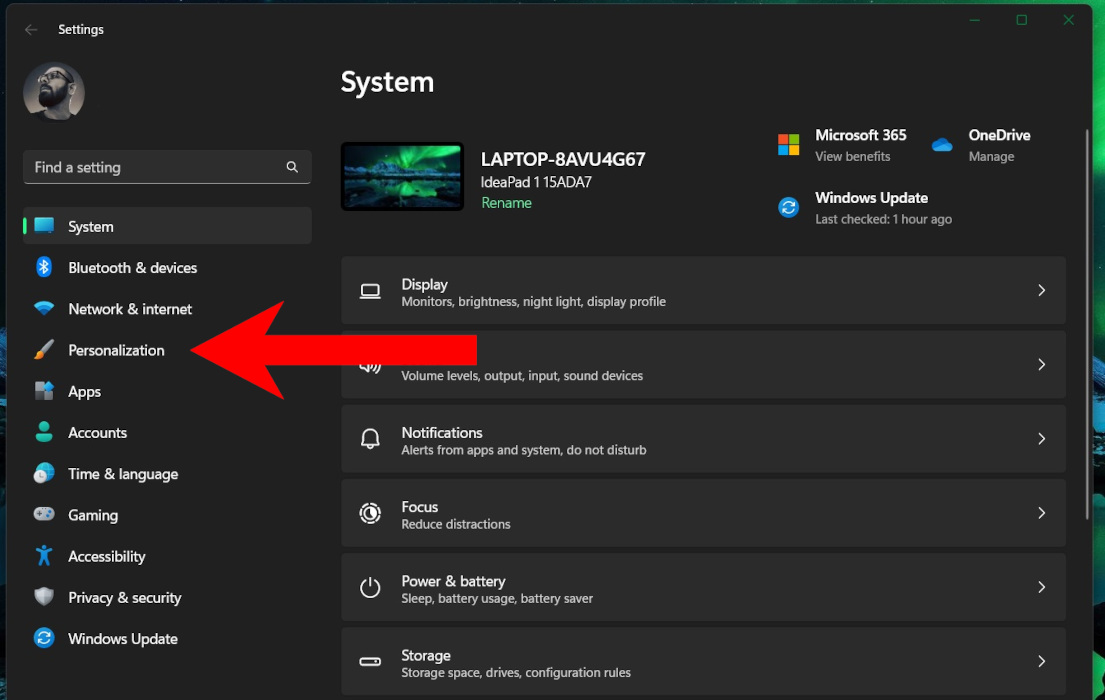Open Windows Update from the sidebar
This screenshot has width=1105, height=700.
[122, 638]
